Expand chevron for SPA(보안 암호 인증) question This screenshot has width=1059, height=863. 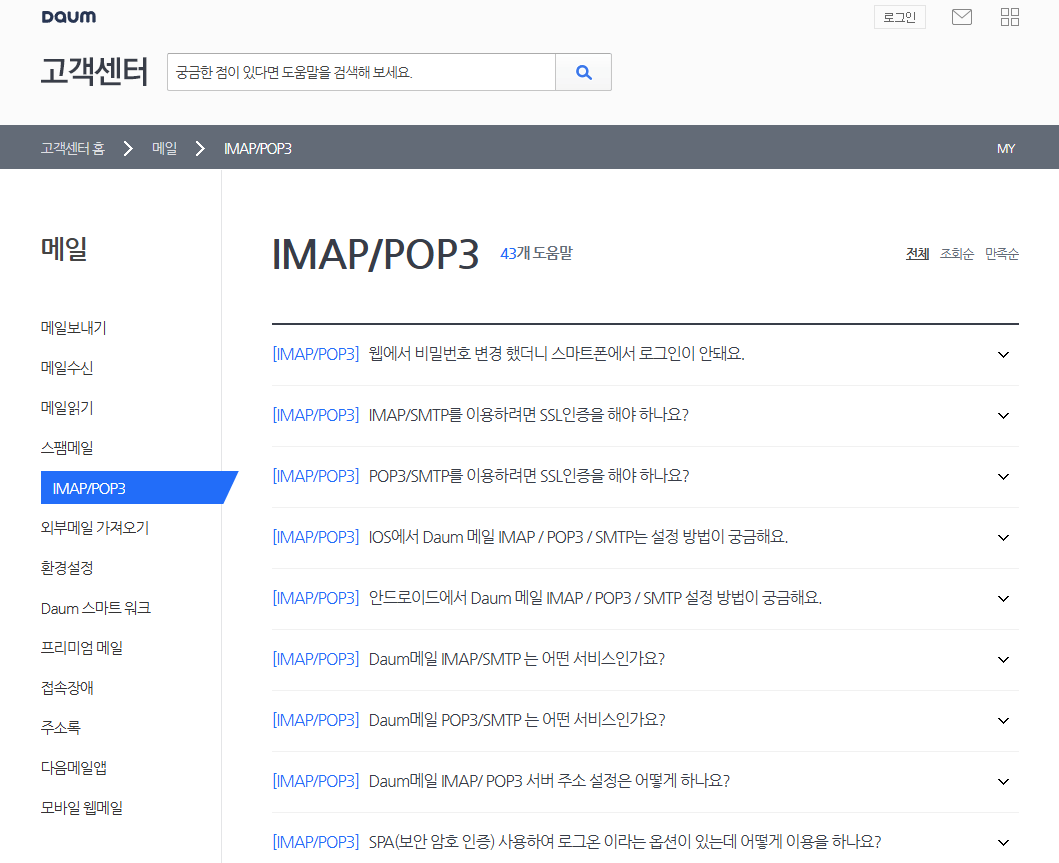1004,843
